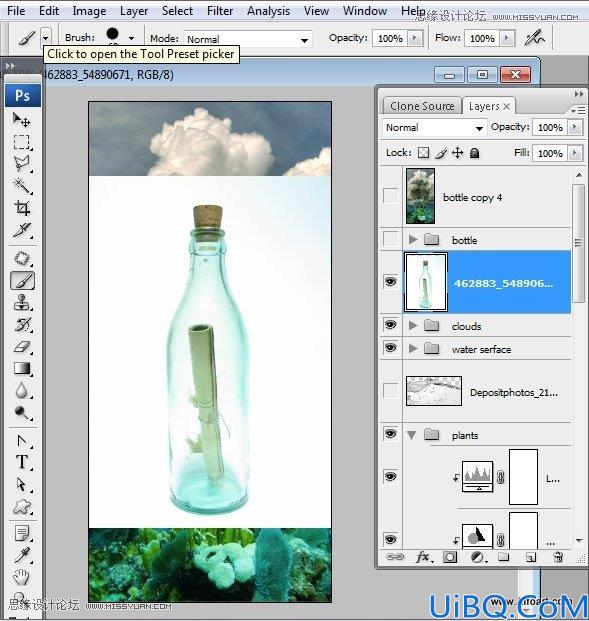Toggle lock transparent pixels

coord(423,153)
